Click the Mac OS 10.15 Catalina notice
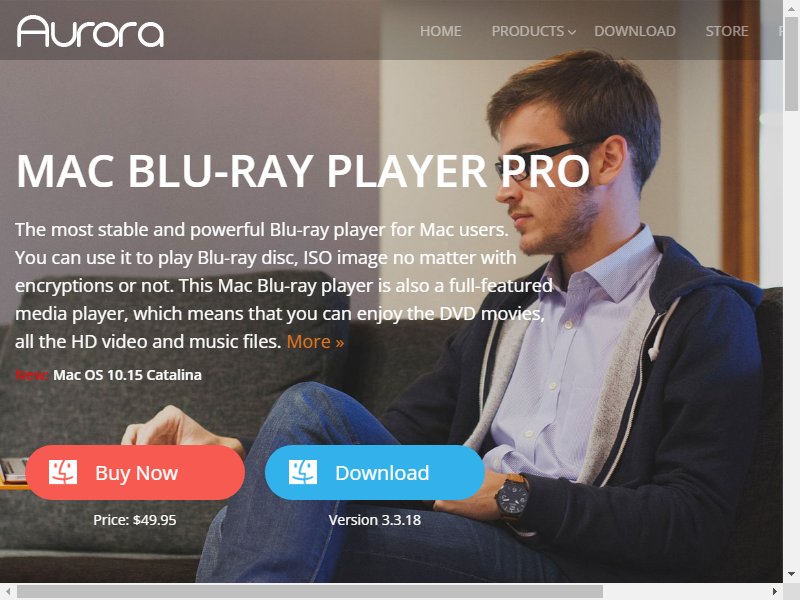 click(x=127, y=375)
